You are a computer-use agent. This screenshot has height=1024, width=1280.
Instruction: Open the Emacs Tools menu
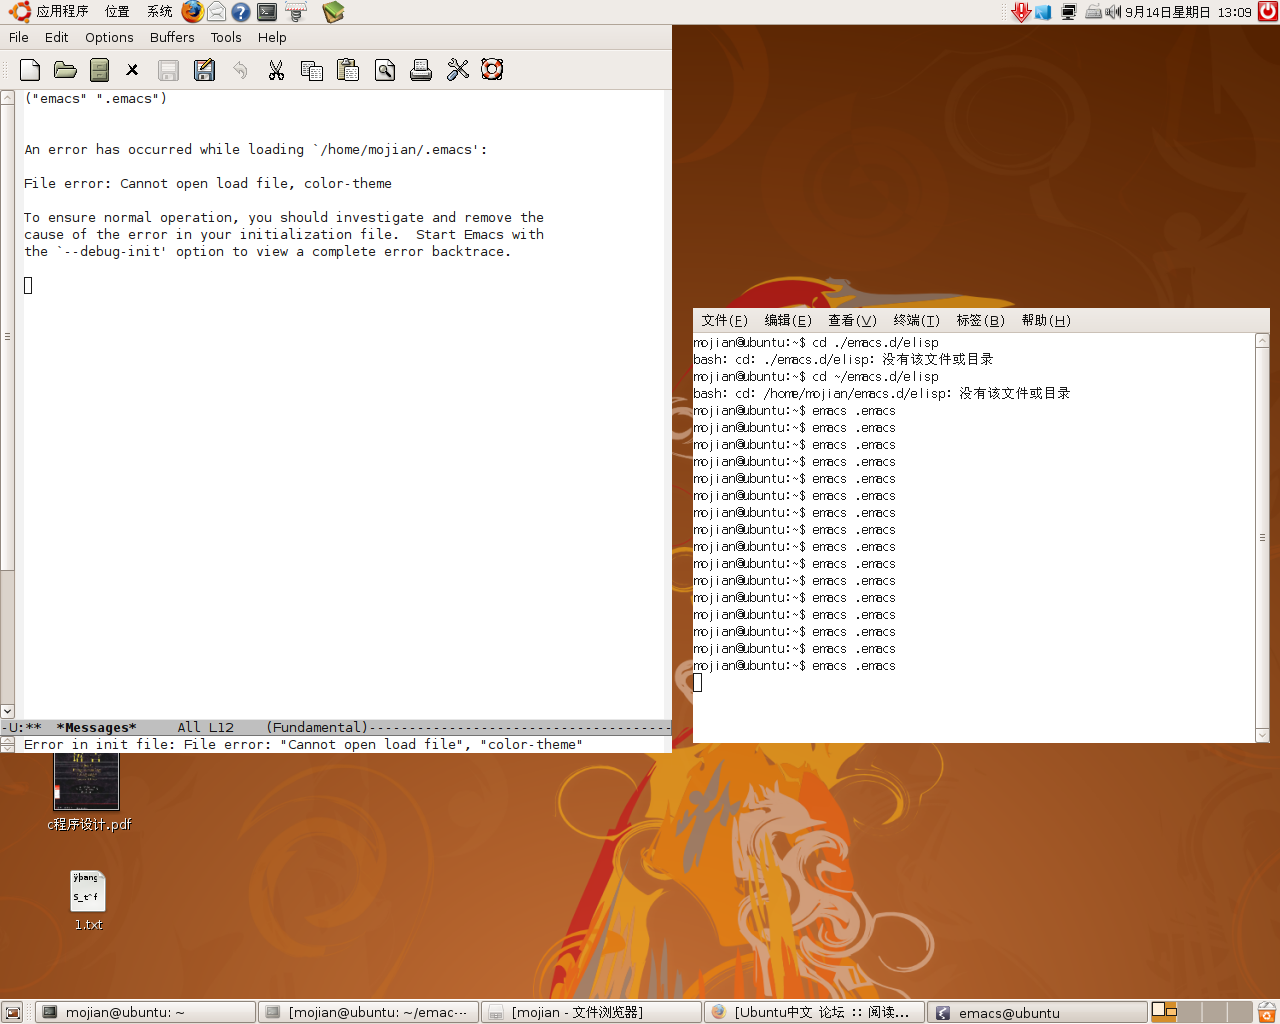click(226, 37)
